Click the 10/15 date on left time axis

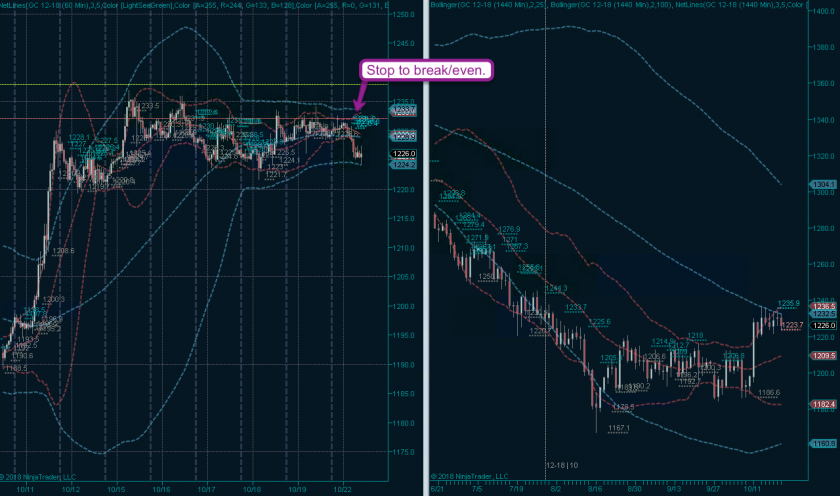116,489
